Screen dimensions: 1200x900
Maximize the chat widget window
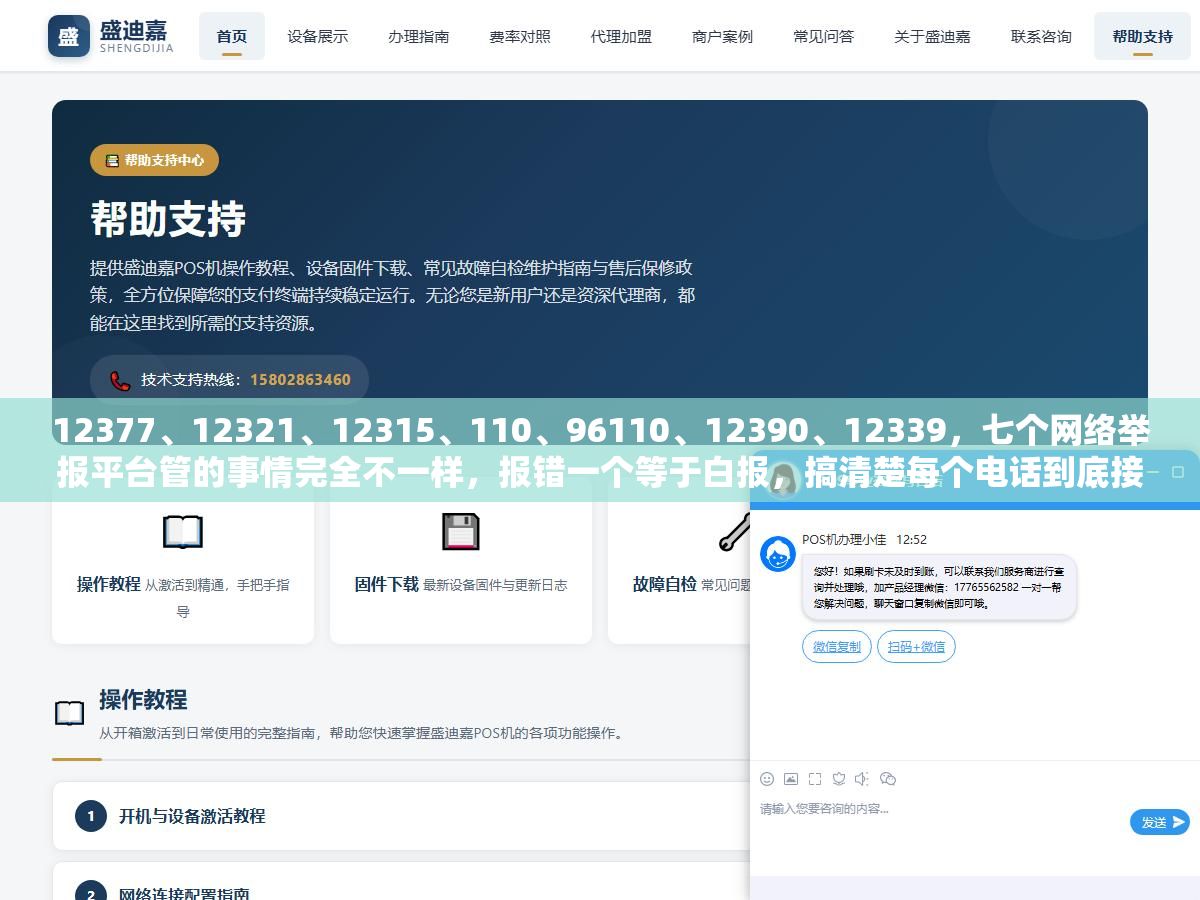click(1177, 471)
